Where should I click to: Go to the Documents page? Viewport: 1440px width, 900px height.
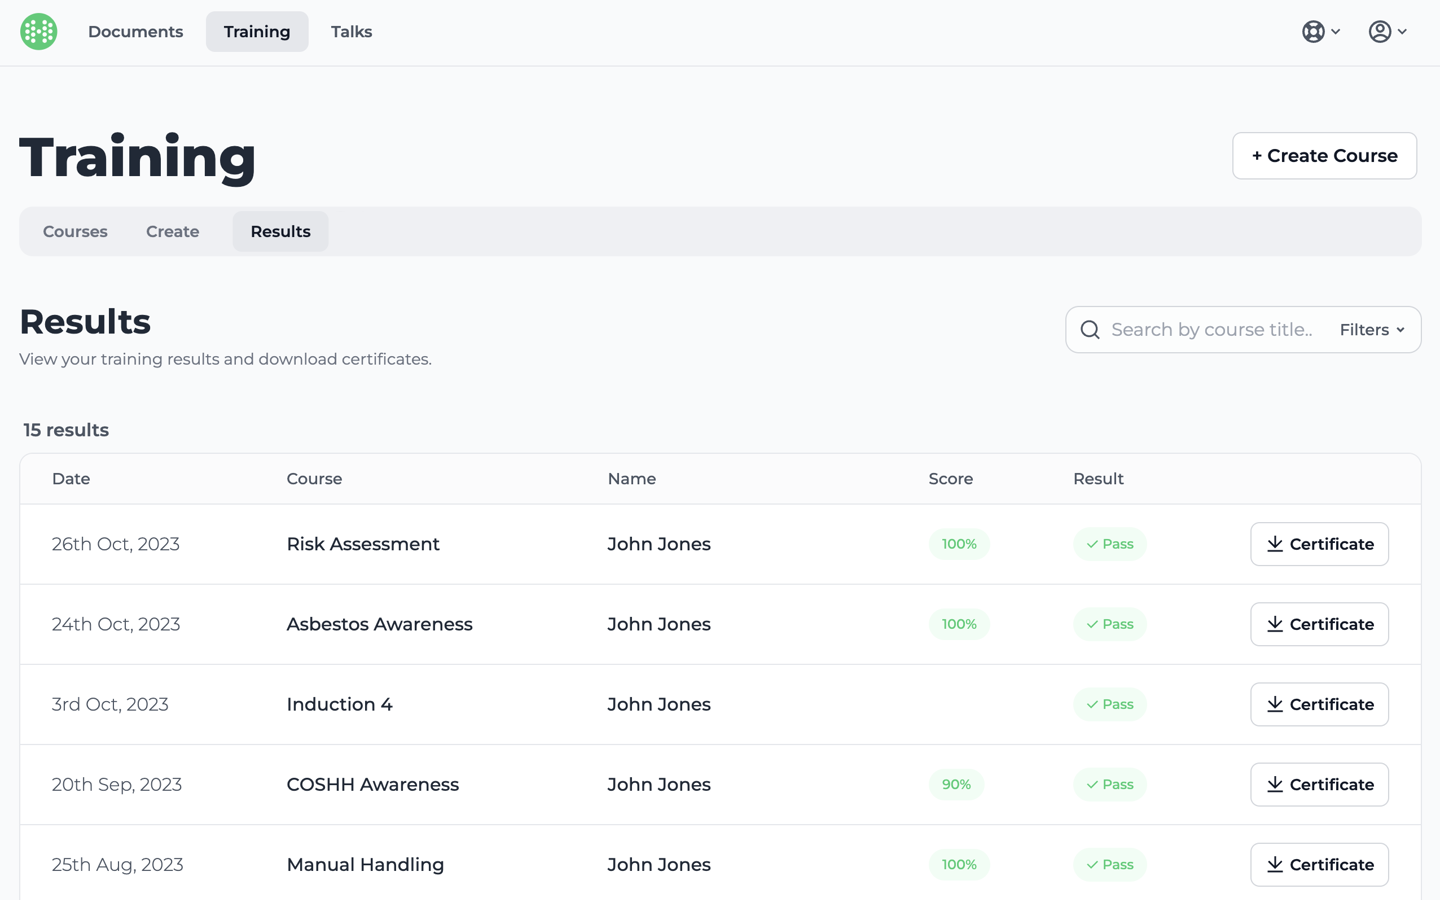point(135,32)
